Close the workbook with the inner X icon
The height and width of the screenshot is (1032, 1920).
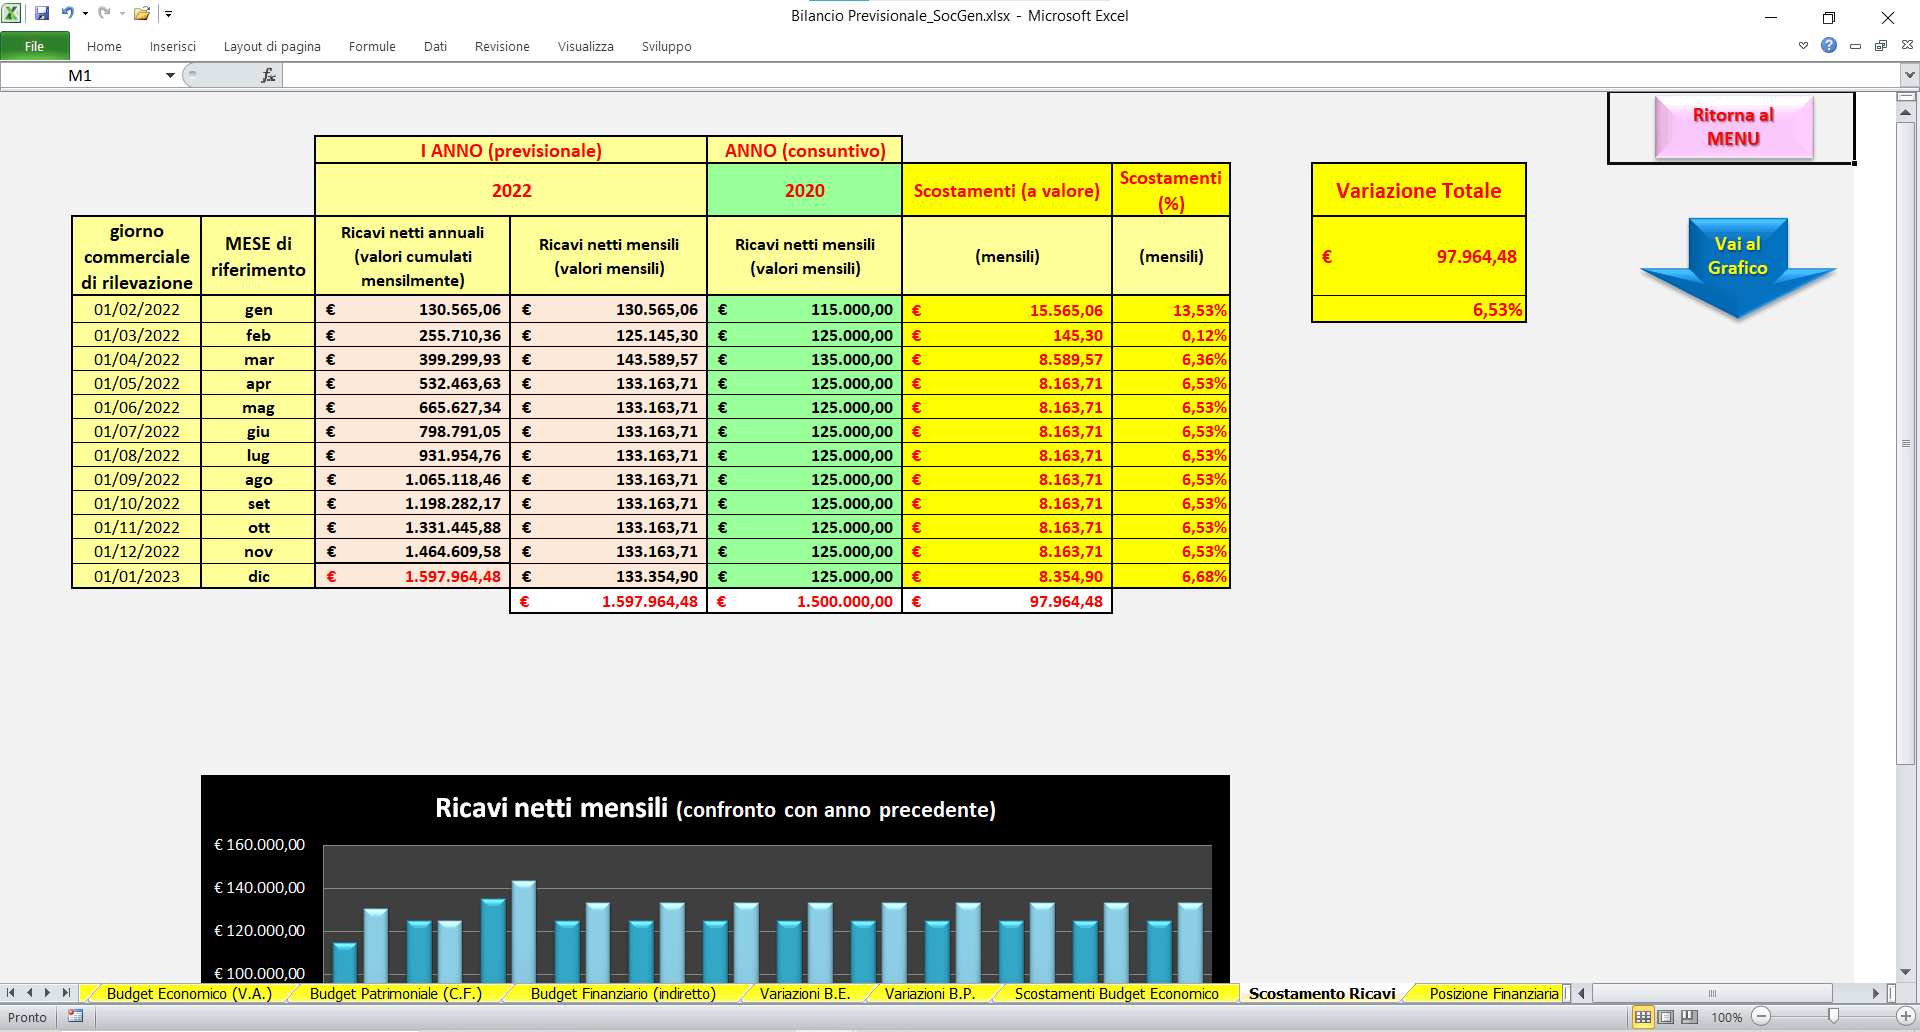[x=1907, y=45]
